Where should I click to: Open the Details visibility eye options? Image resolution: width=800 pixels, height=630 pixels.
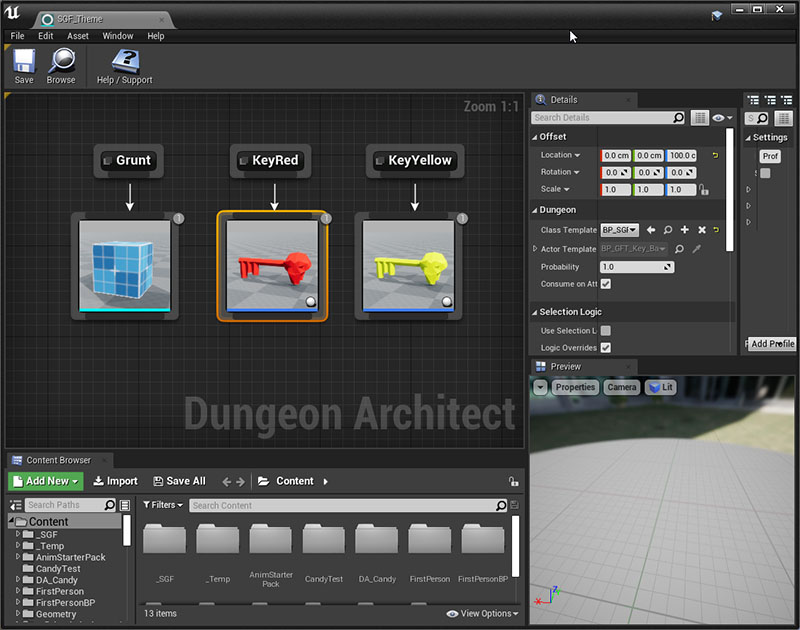click(x=722, y=118)
